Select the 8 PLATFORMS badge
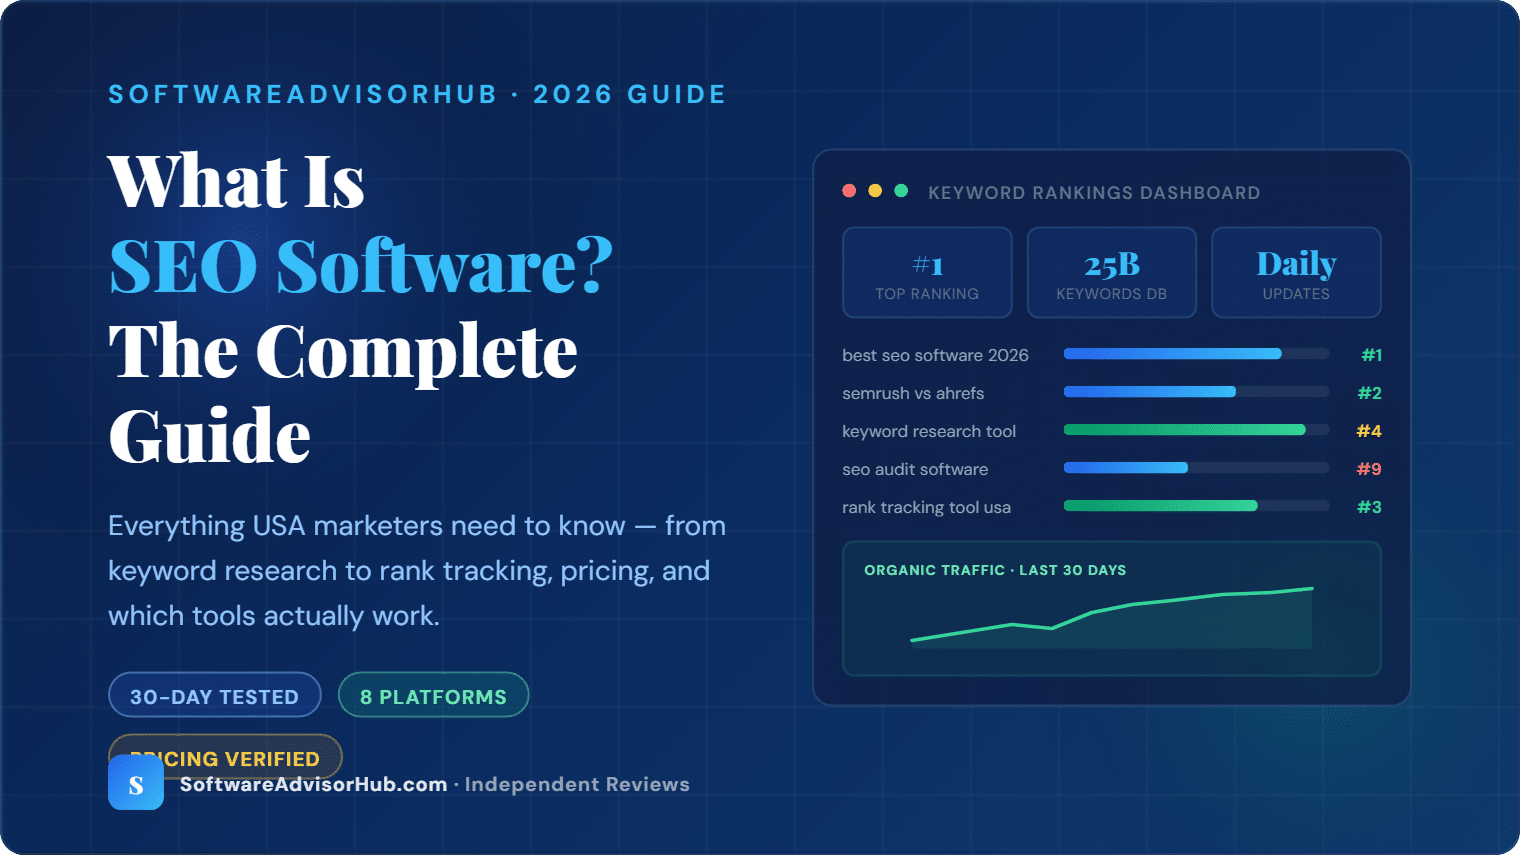Screen dimensions: 1520x856 pos(433,695)
